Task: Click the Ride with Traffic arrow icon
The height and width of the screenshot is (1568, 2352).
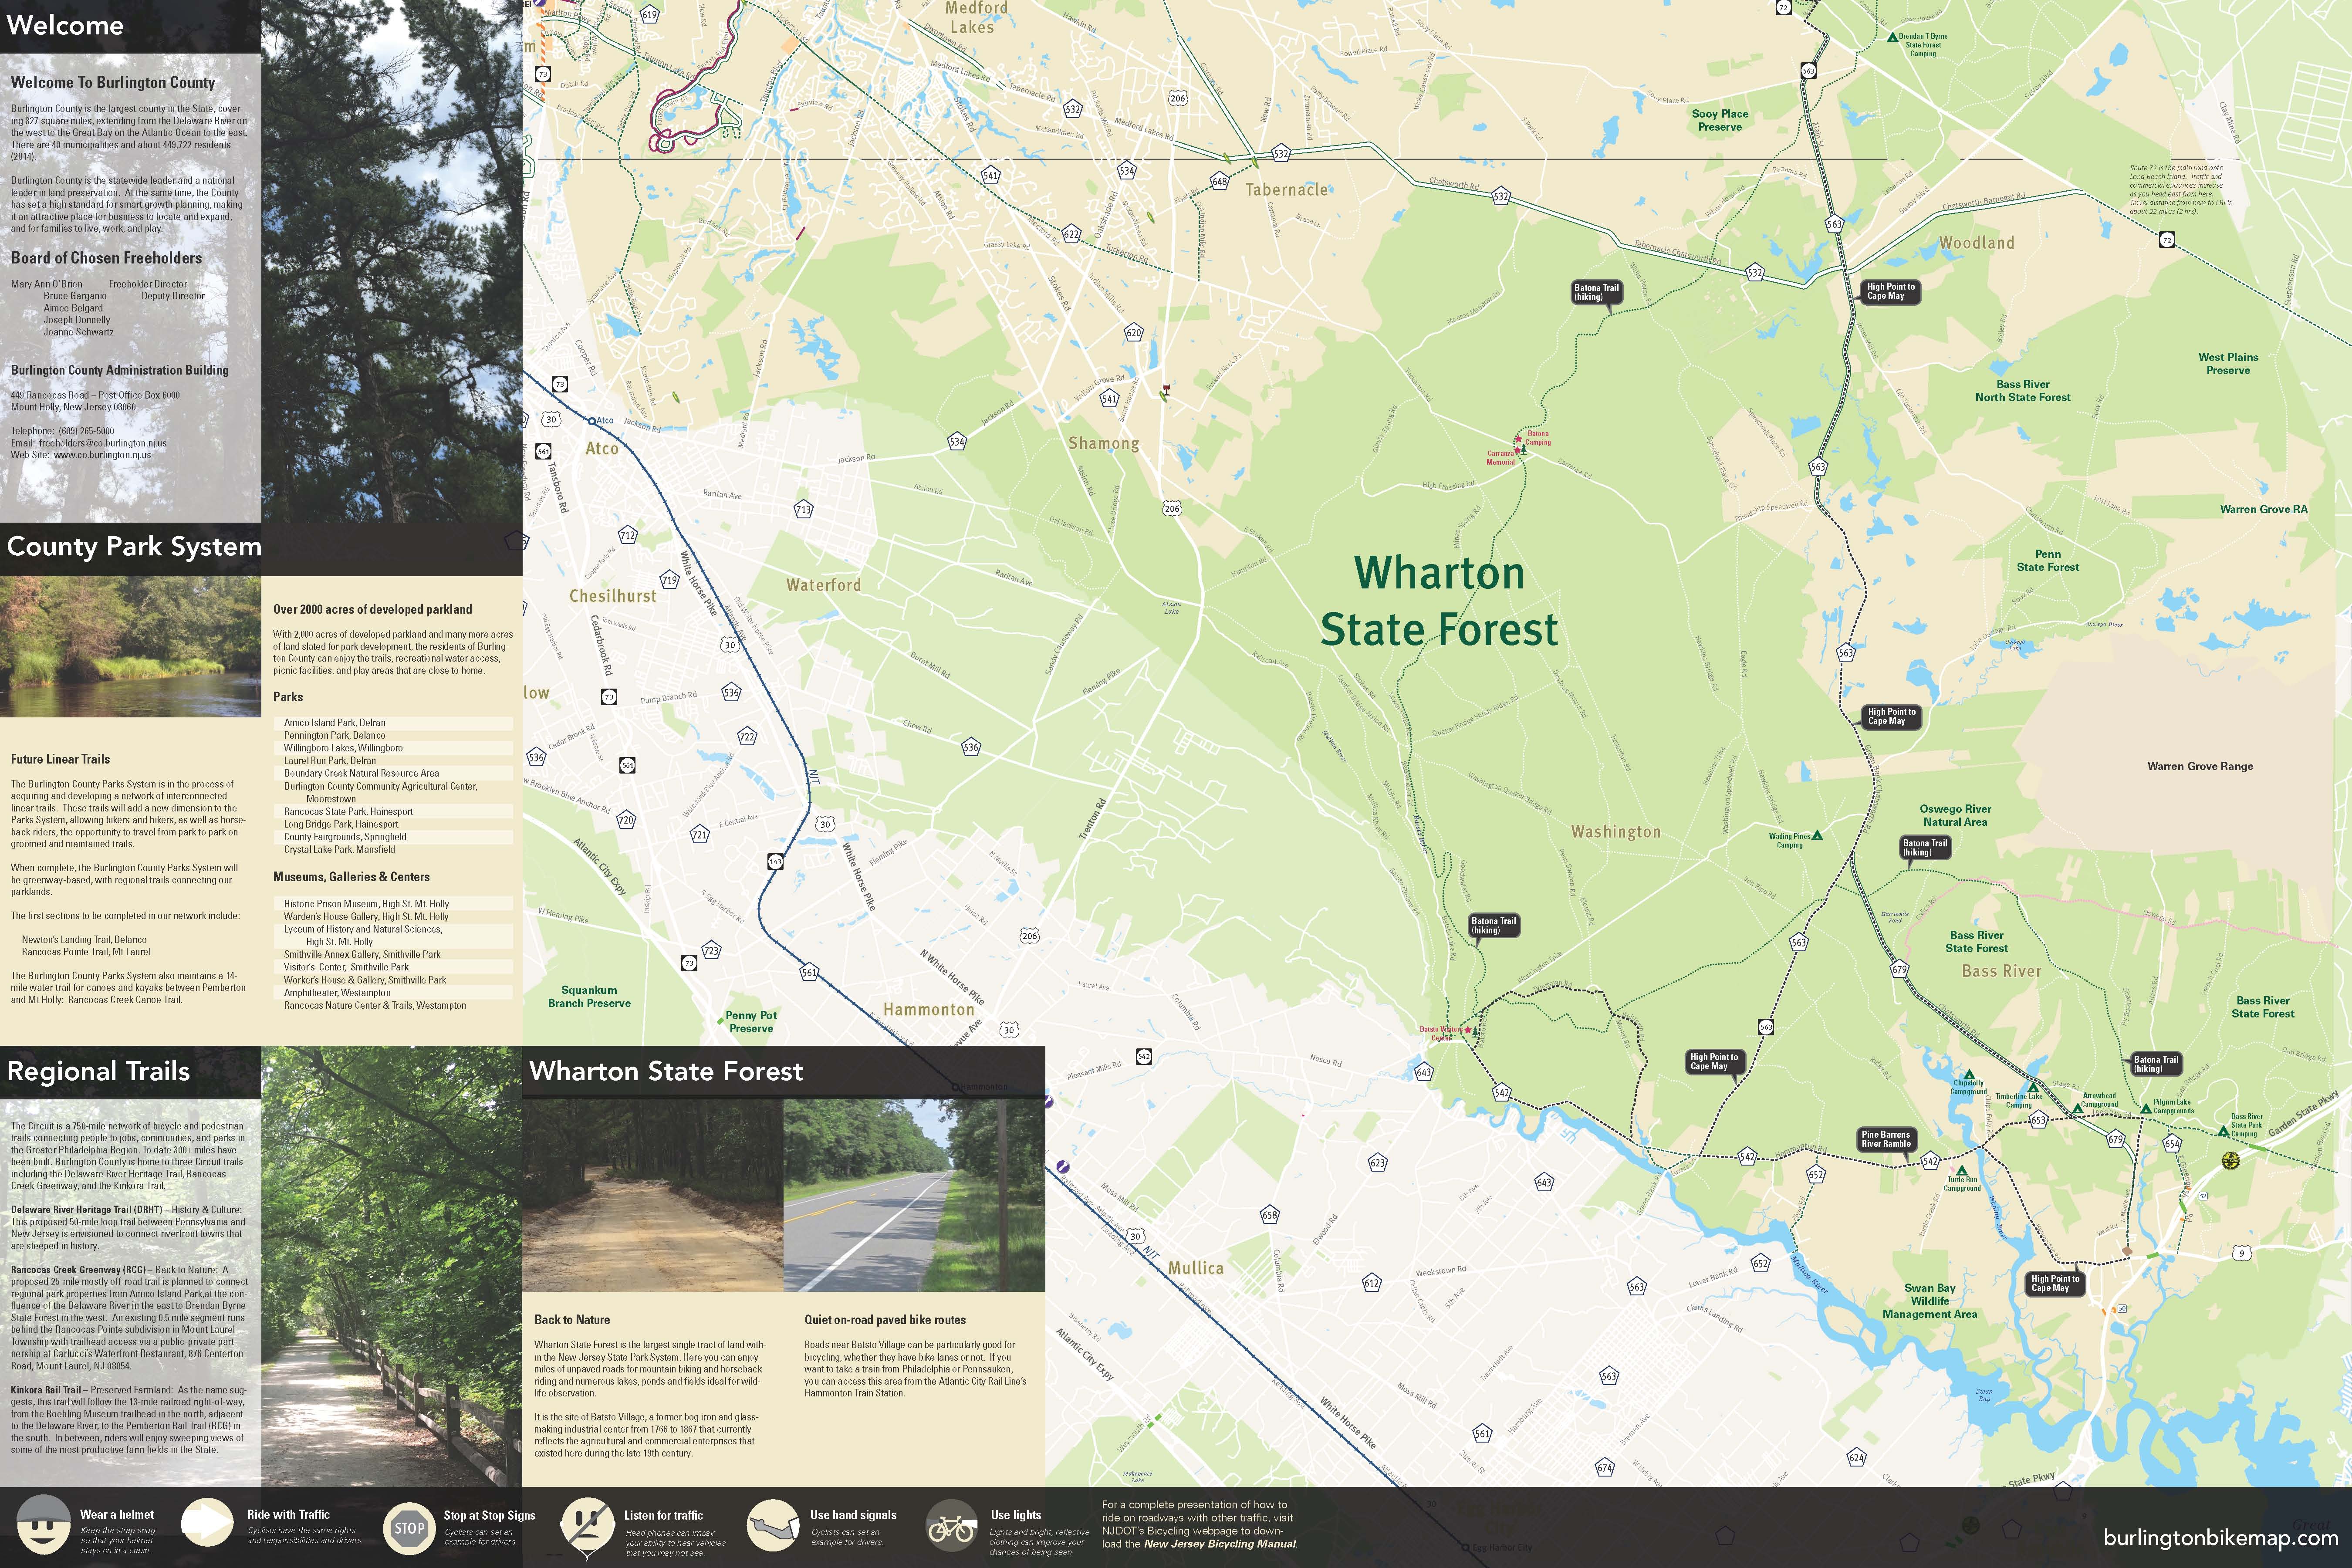Action: [207, 1523]
